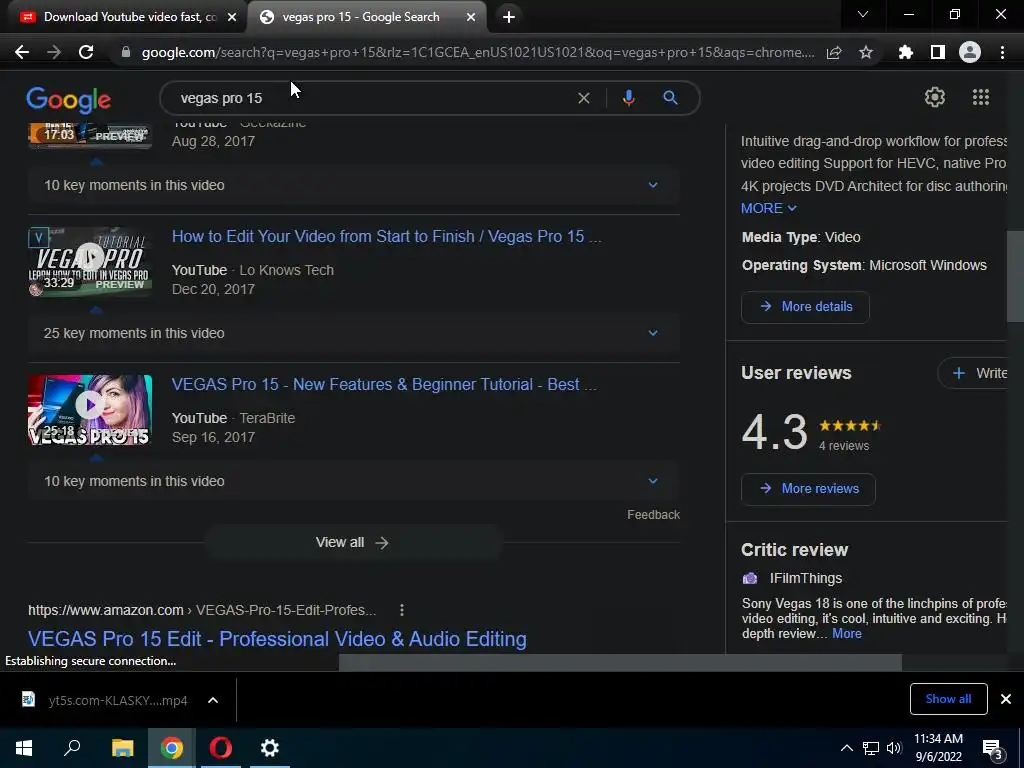Open Settings from the taskbar

point(270,748)
